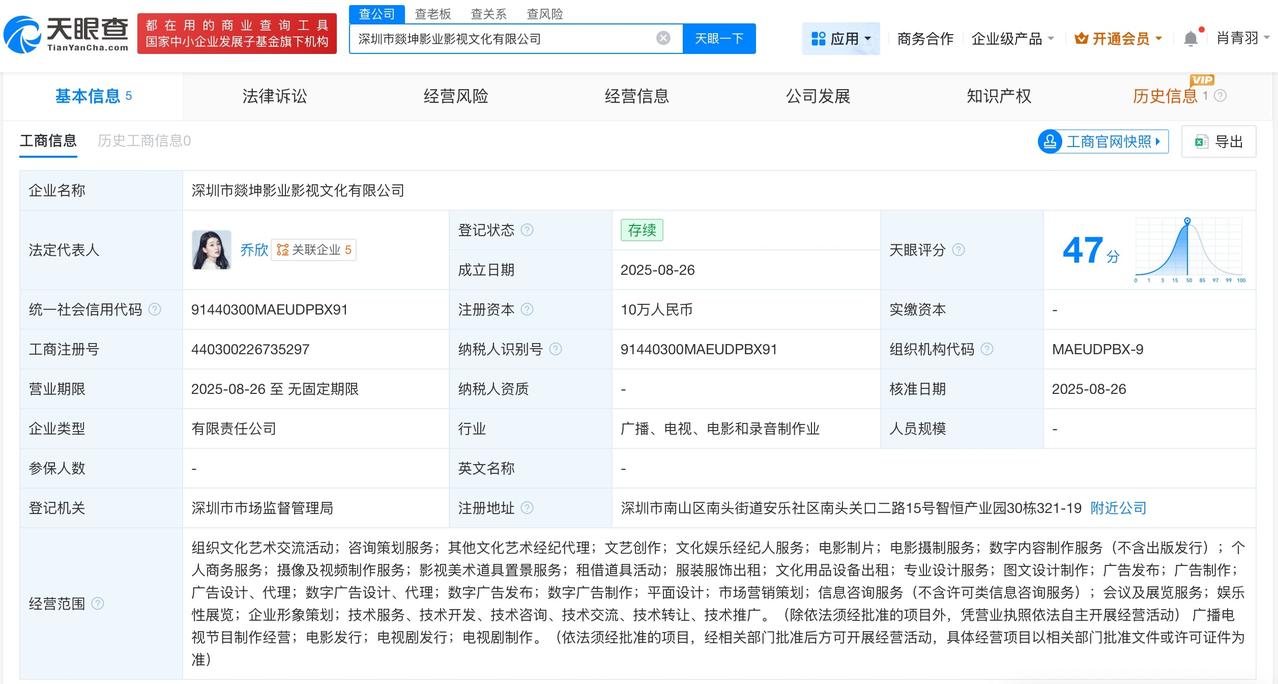This screenshot has width=1278, height=684.
Task: Clear the search box with the X icon
Action: coord(663,38)
